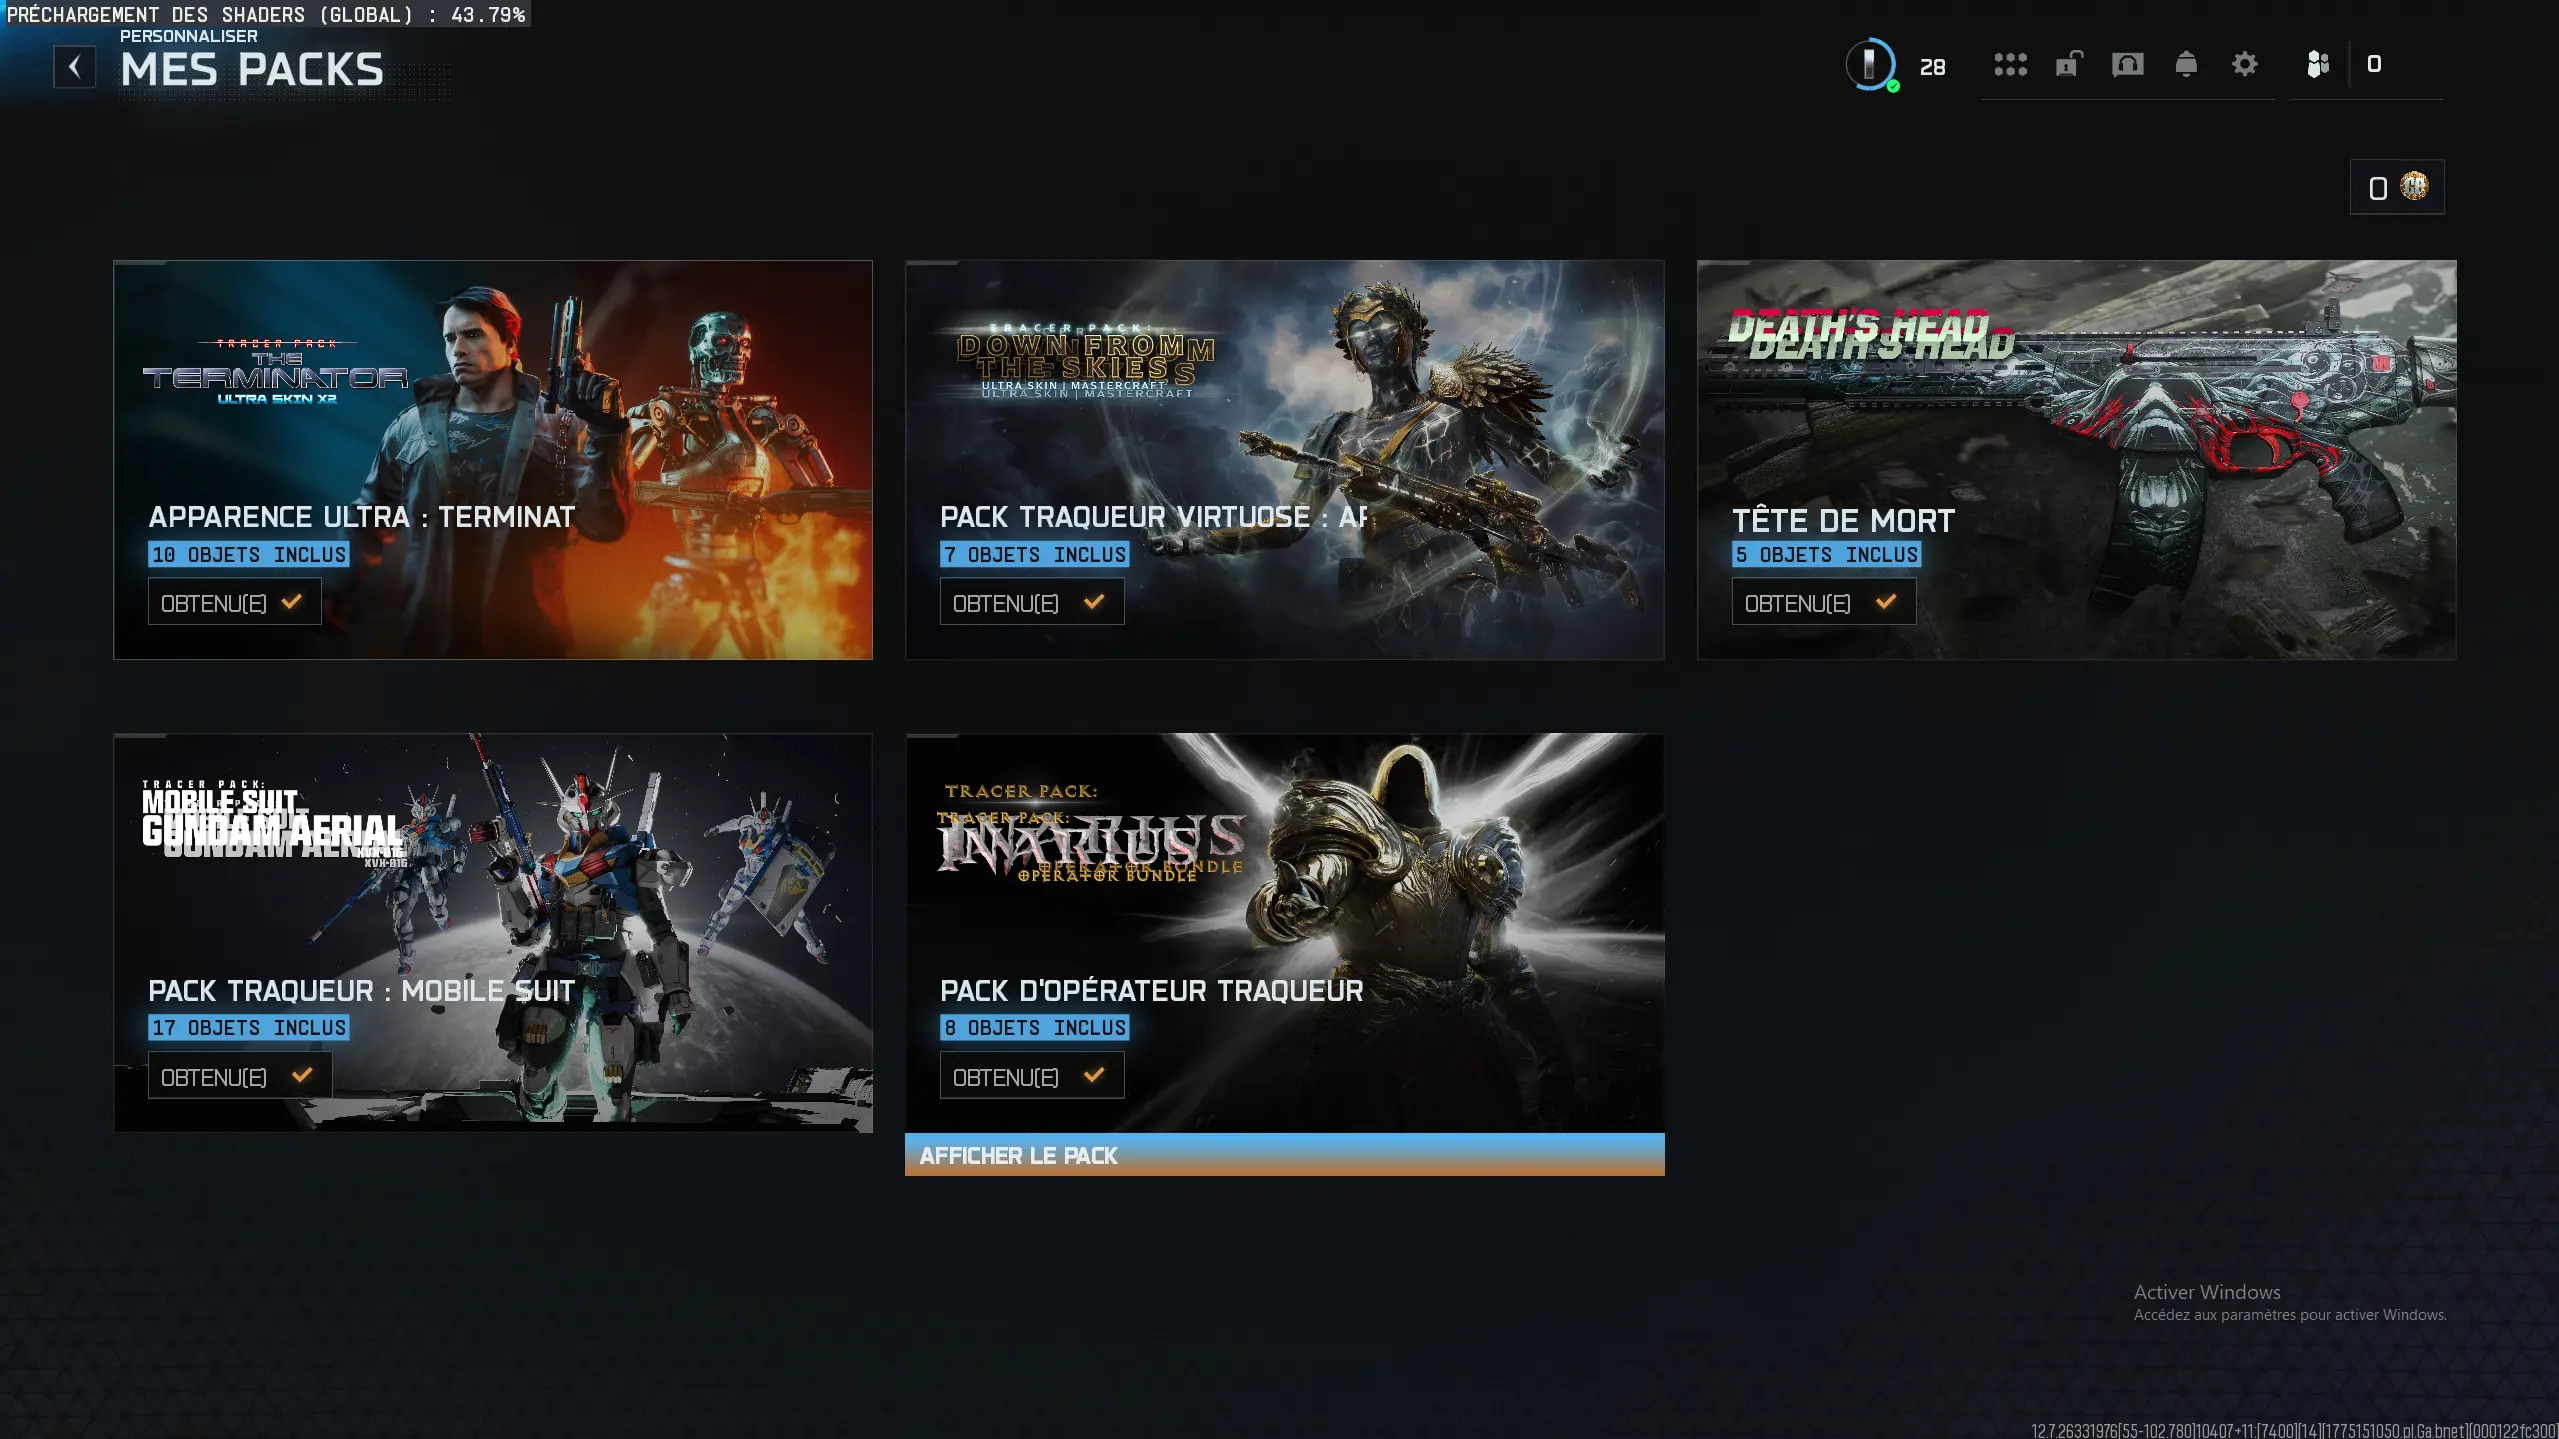This screenshot has width=2559, height=1439.
Task: Click Afficher le pack button
Action: [x=1284, y=1155]
